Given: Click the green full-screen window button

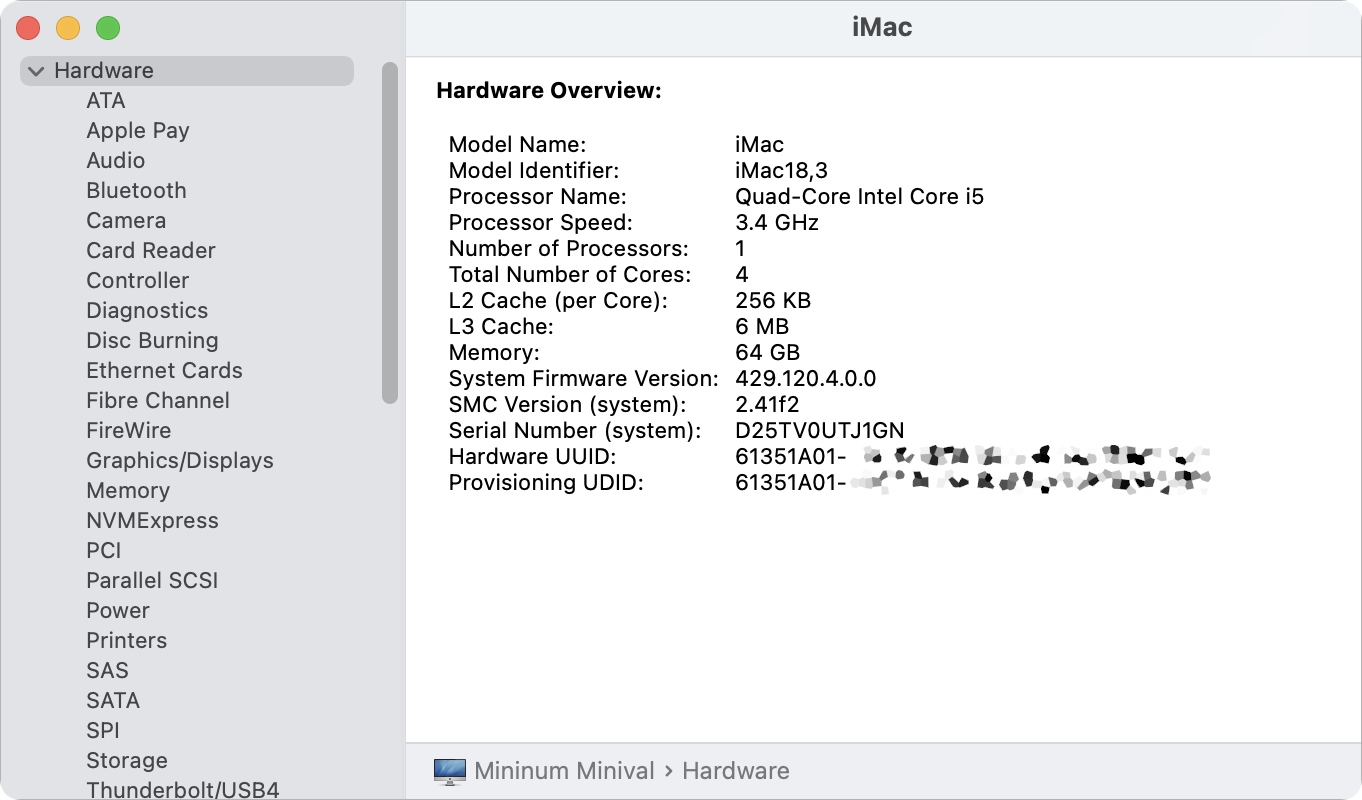Looking at the screenshot, I should (x=108, y=28).
